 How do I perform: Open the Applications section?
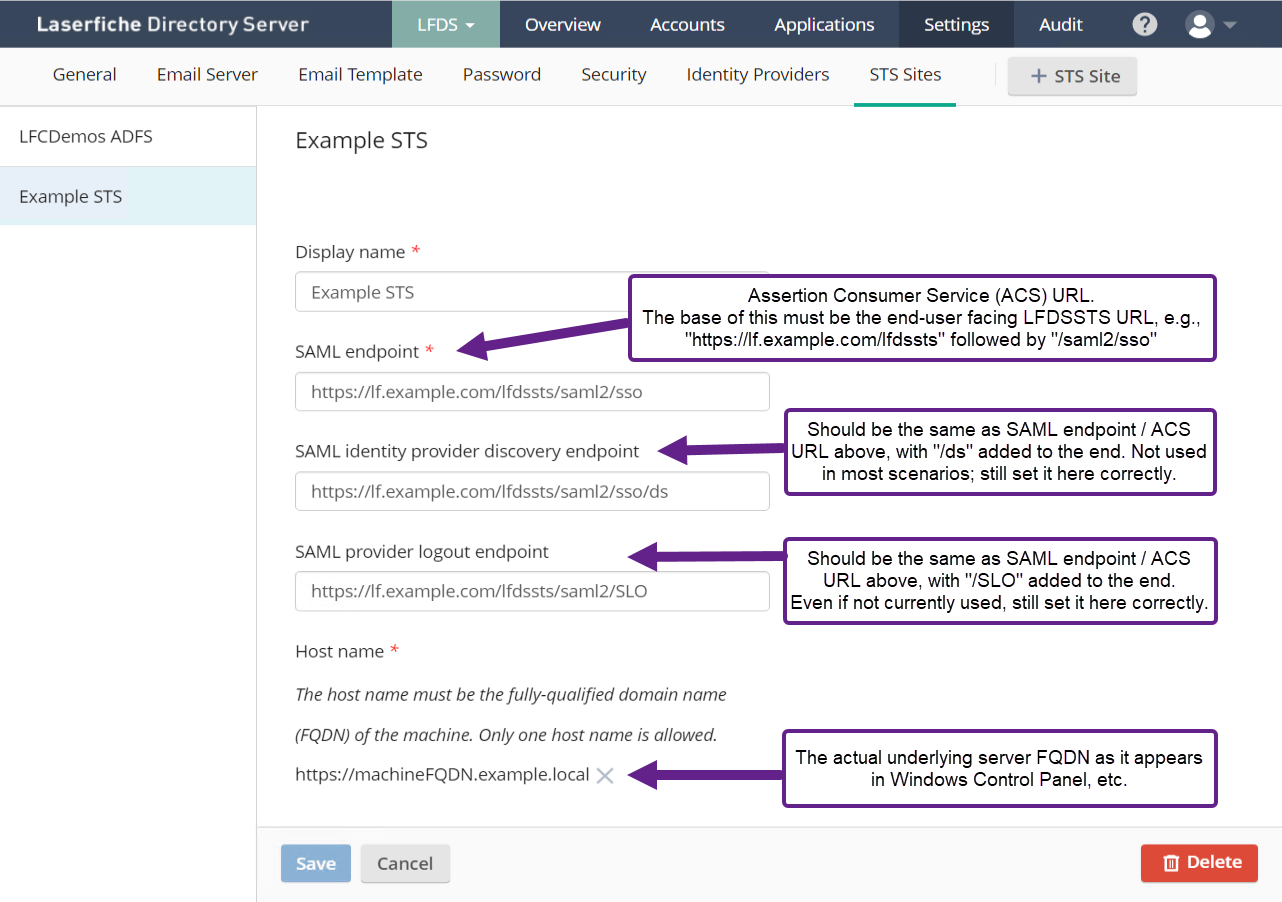tap(824, 24)
